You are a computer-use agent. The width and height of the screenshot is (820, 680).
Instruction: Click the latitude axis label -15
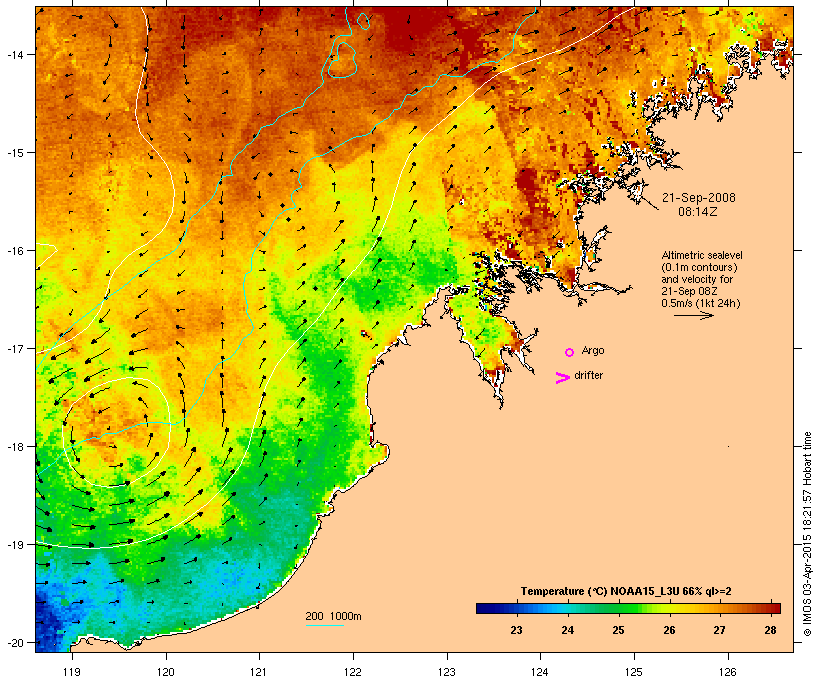point(15,153)
